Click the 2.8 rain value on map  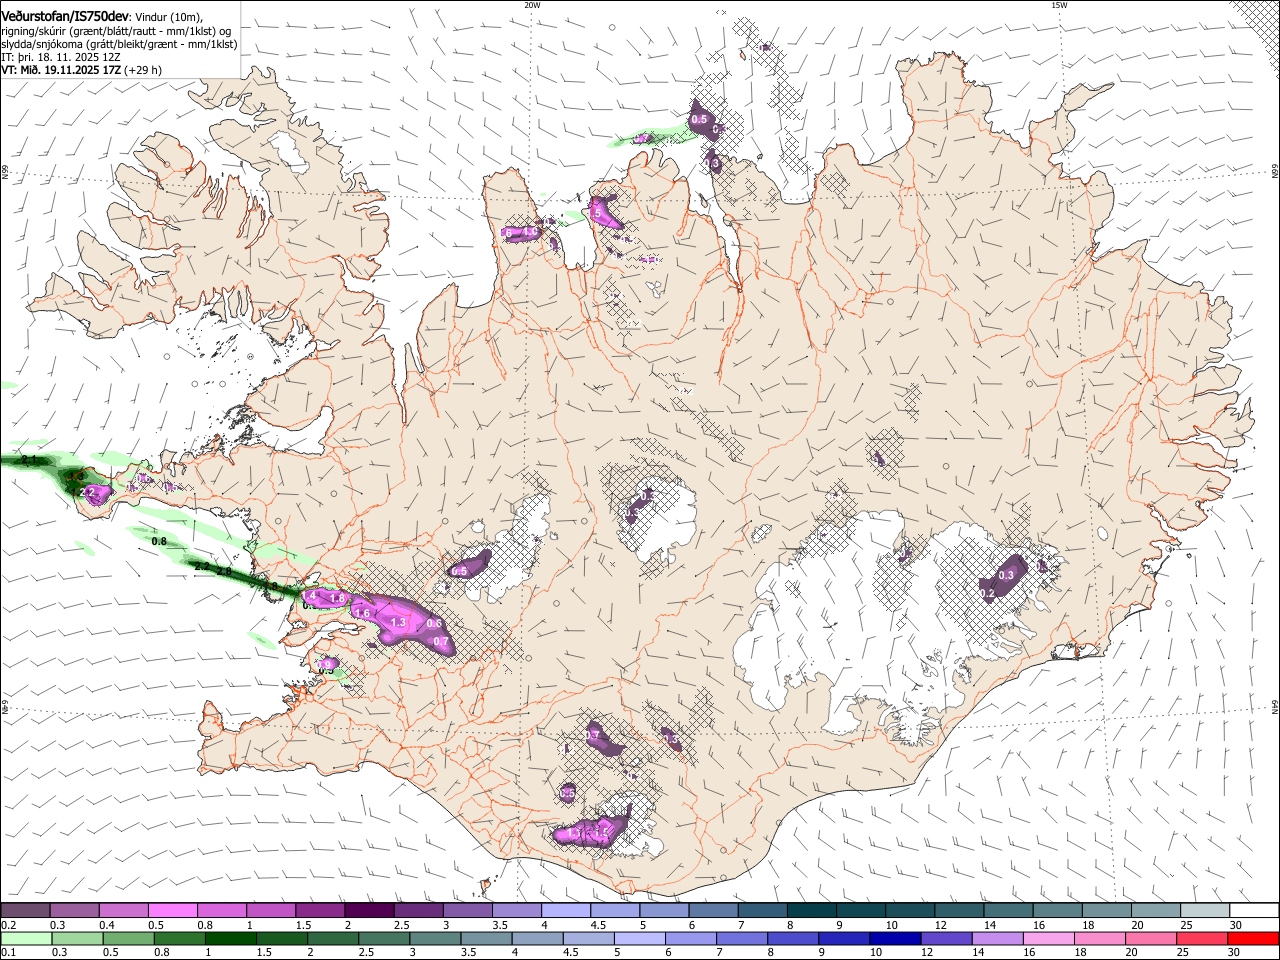(224, 572)
